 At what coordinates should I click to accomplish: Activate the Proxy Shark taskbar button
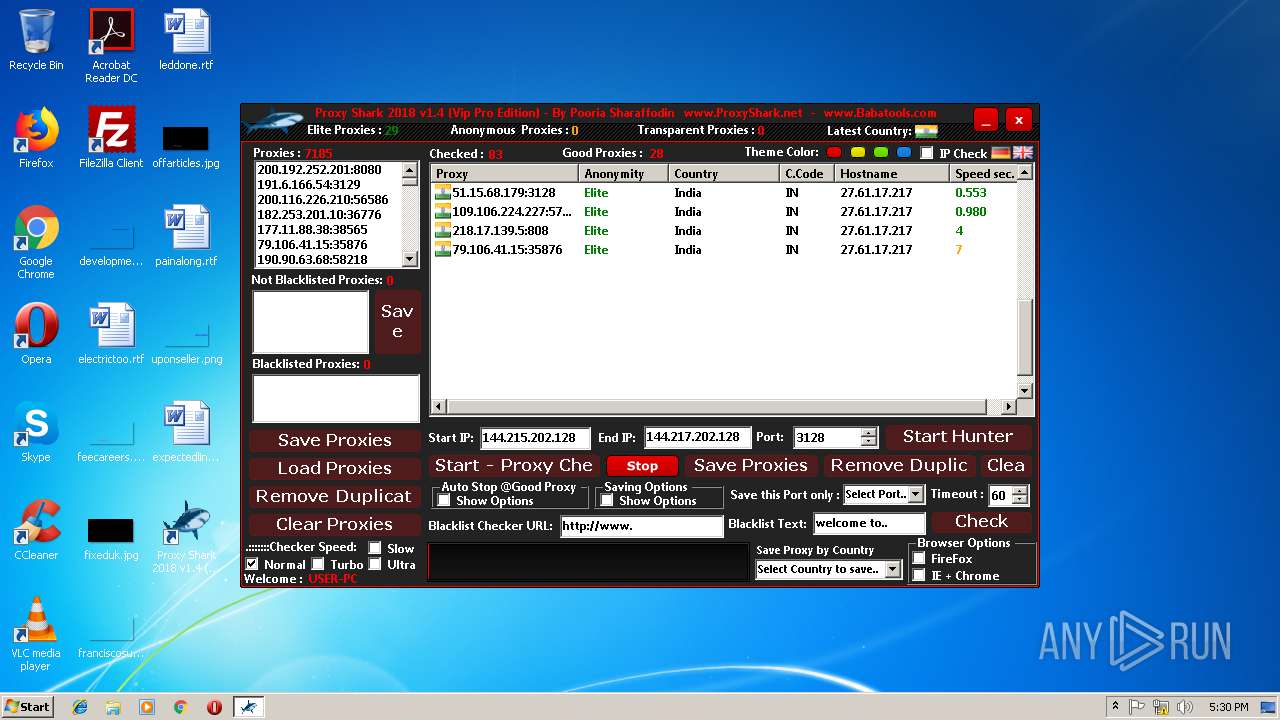[249, 707]
